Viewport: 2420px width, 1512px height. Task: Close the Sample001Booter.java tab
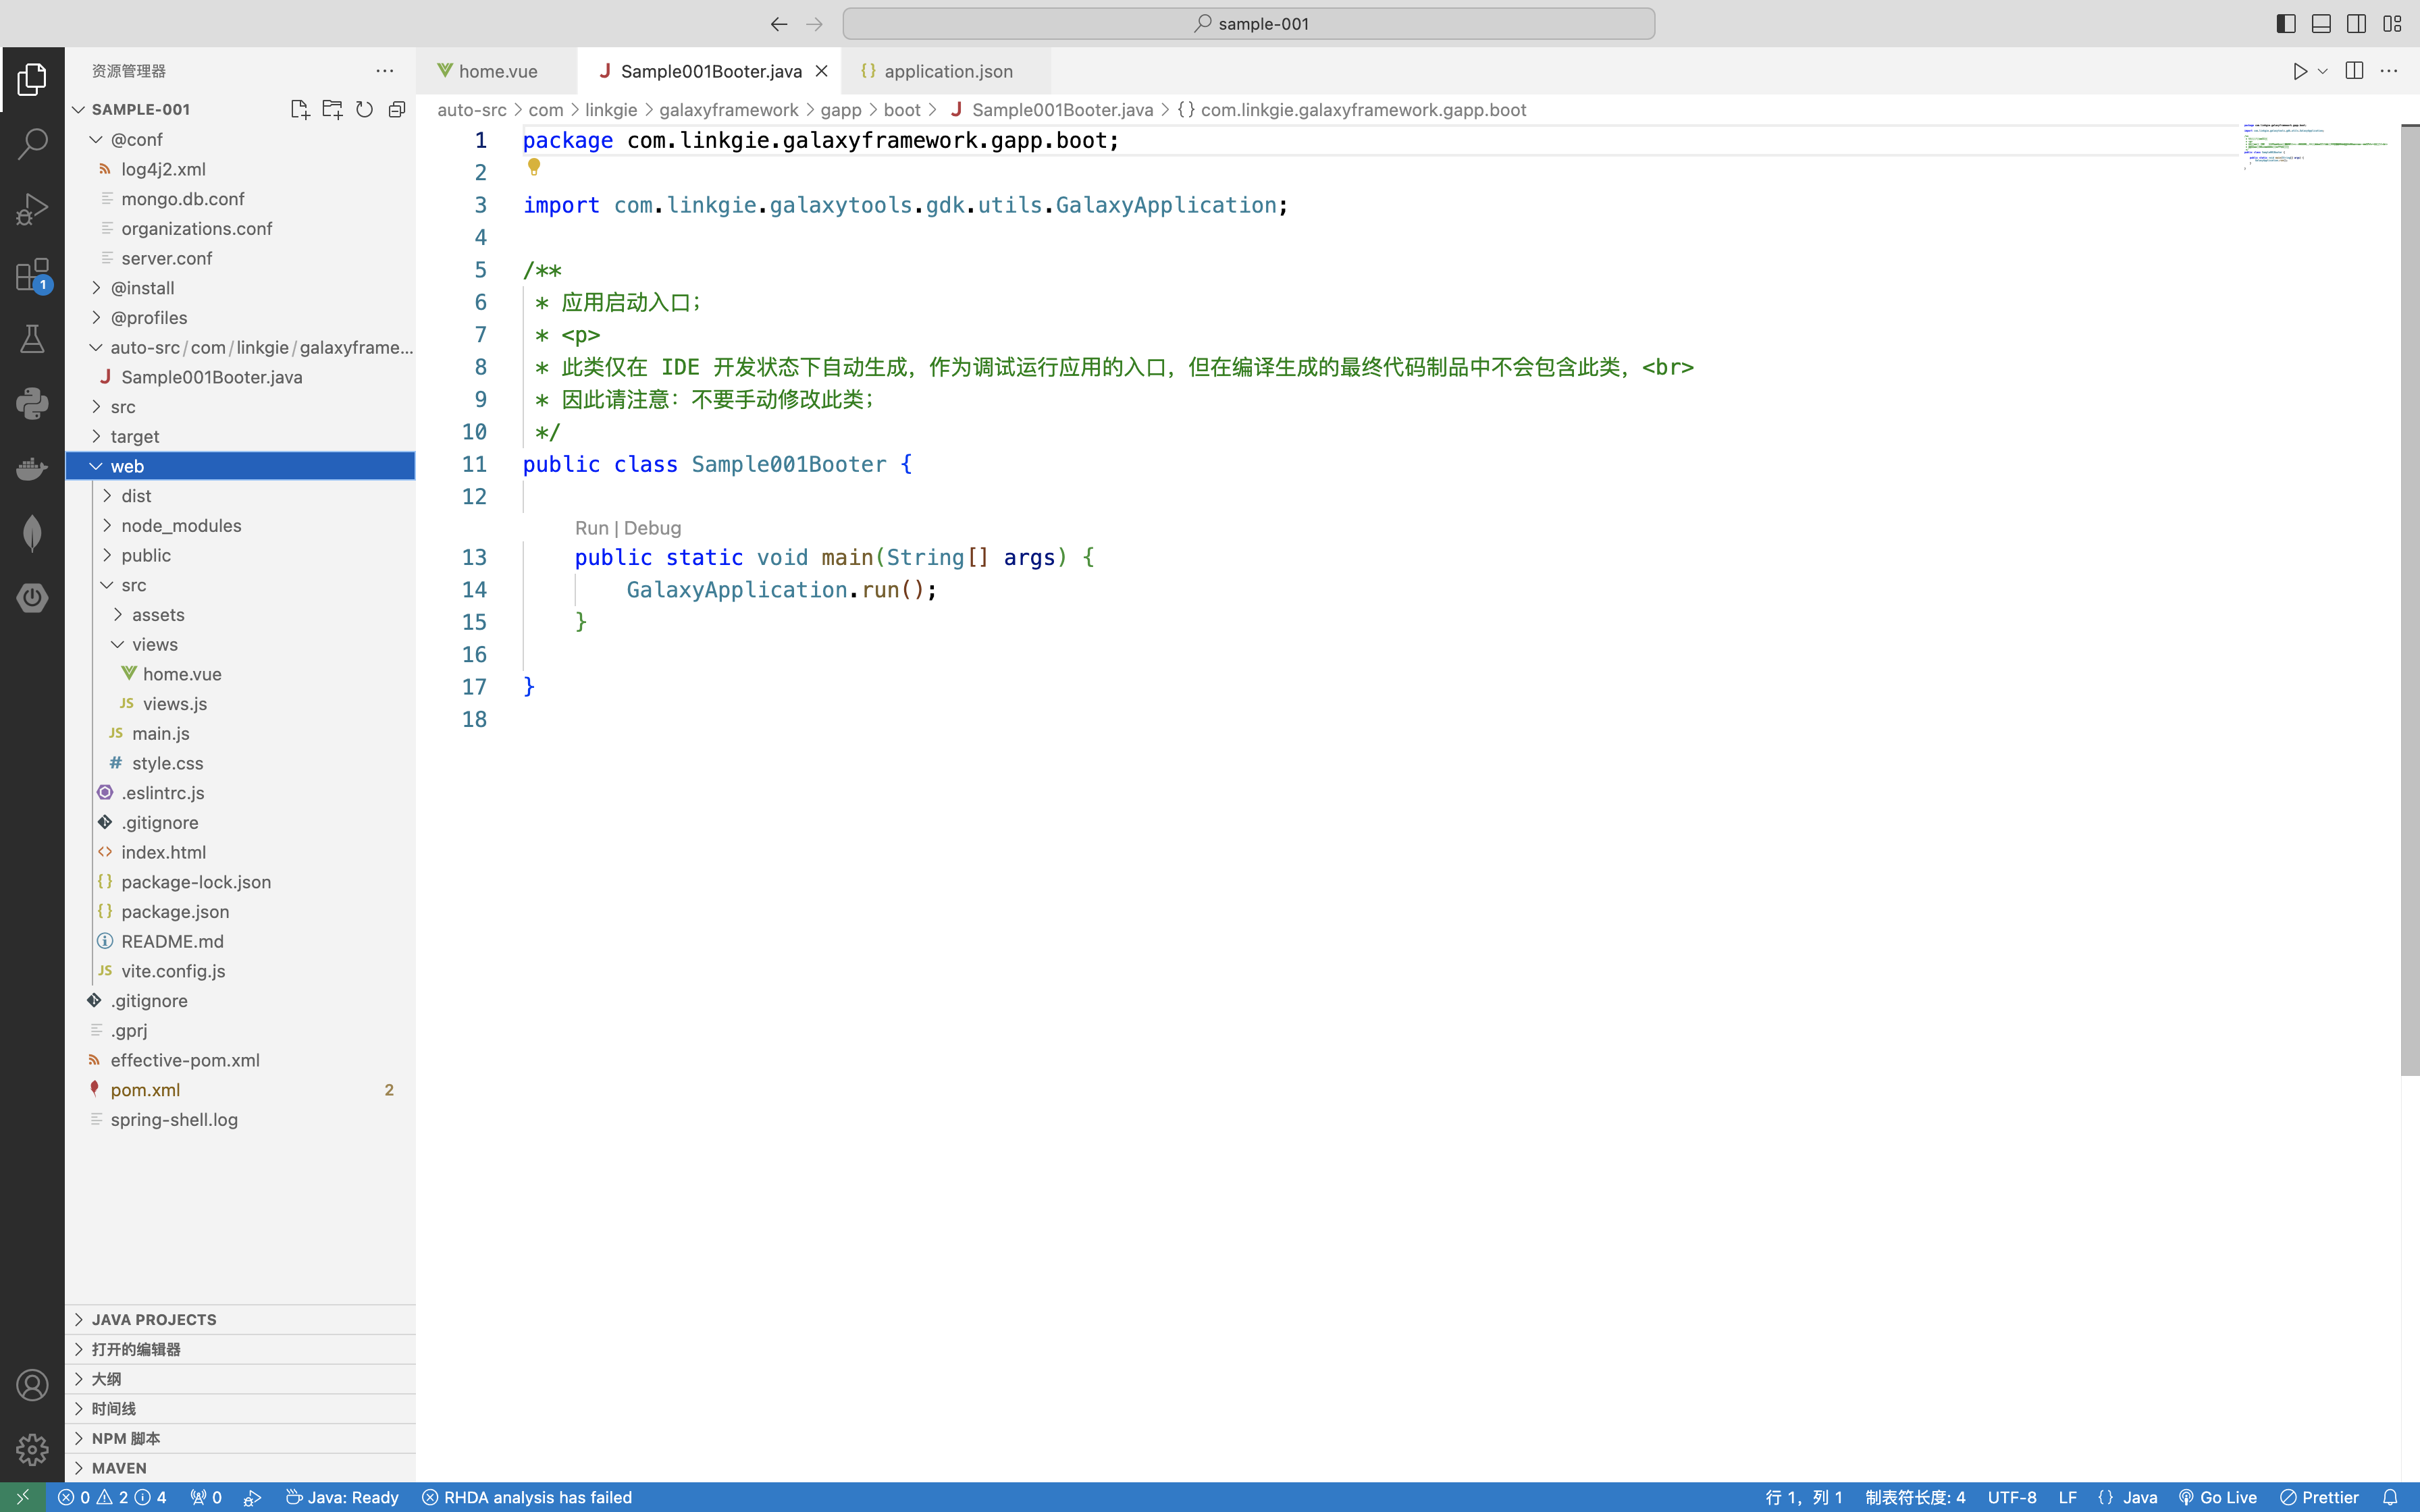[x=821, y=71]
